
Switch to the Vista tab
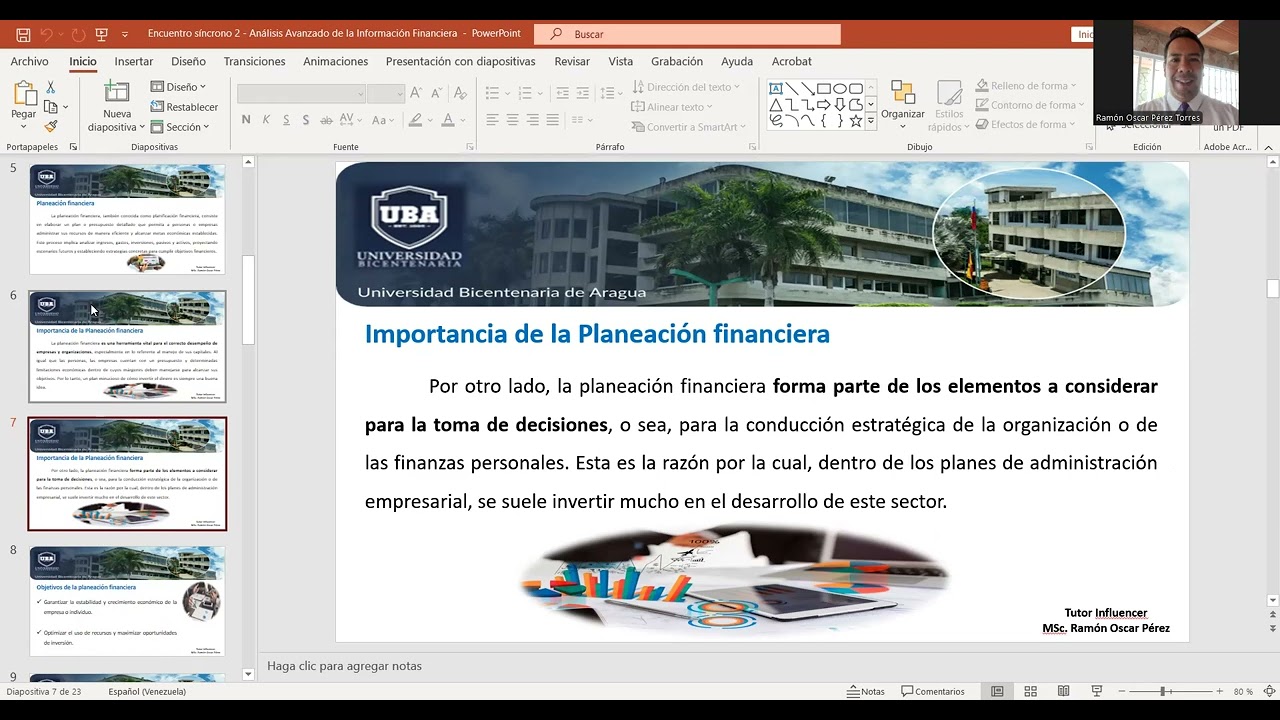pos(621,61)
